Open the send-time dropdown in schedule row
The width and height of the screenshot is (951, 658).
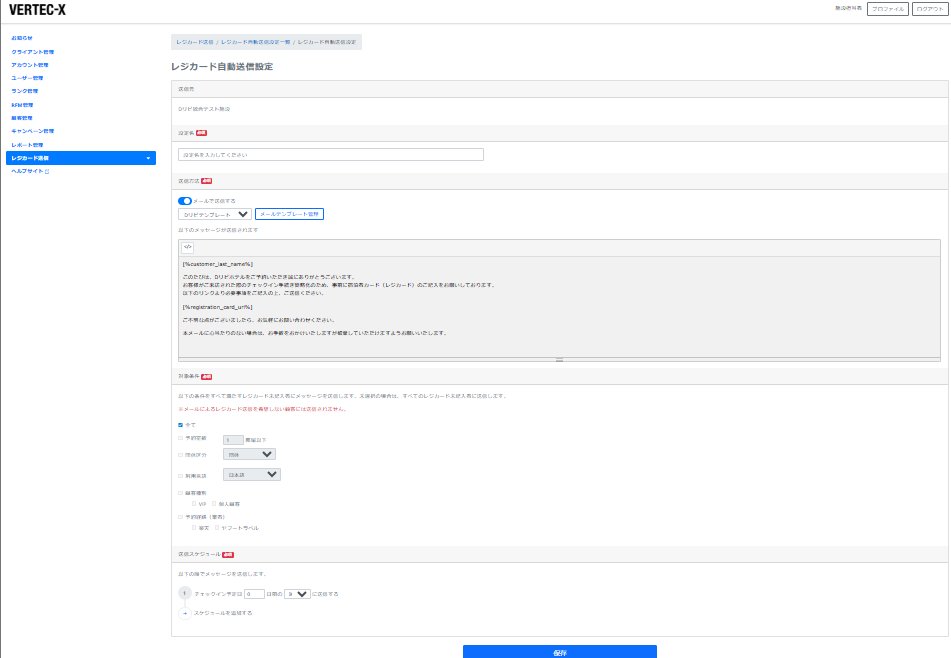[x=297, y=594]
